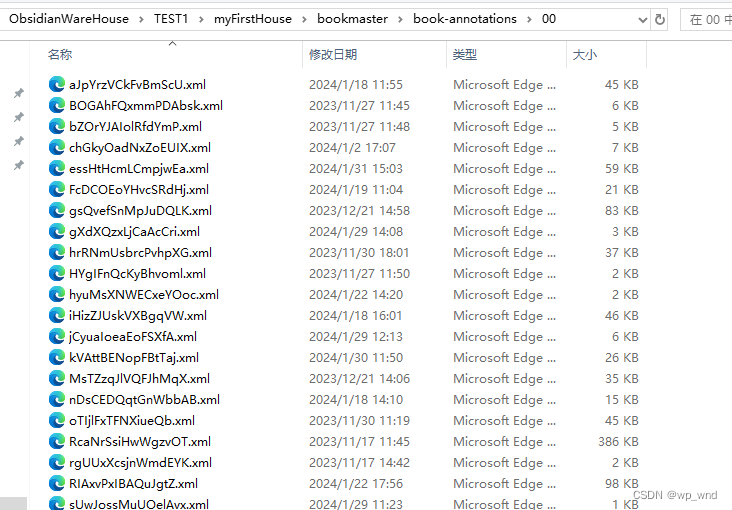Go to ObsidianWareHouse in breadcrumb
Image resolution: width=732 pixels, height=510 pixels.
pyautogui.click(x=69, y=19)
